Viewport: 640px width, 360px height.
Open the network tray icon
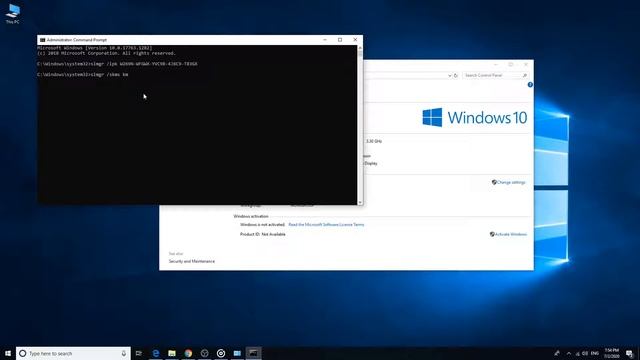577,353
